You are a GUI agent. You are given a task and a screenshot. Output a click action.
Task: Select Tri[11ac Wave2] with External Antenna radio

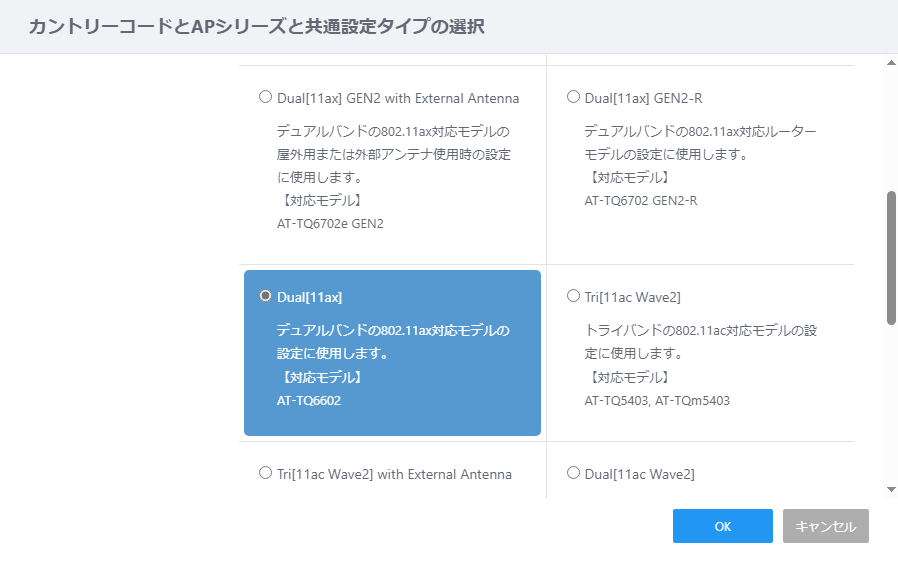pos(265,473)
